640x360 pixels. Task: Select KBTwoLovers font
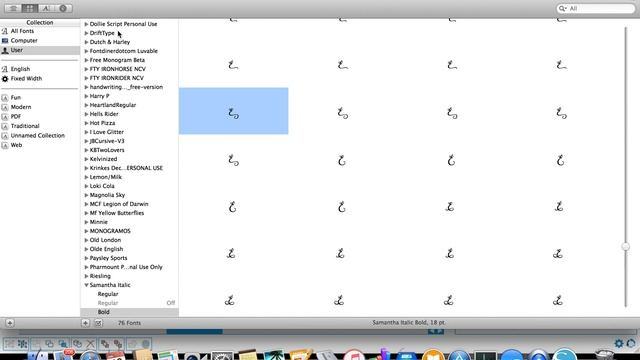click(x=107, y=150)
